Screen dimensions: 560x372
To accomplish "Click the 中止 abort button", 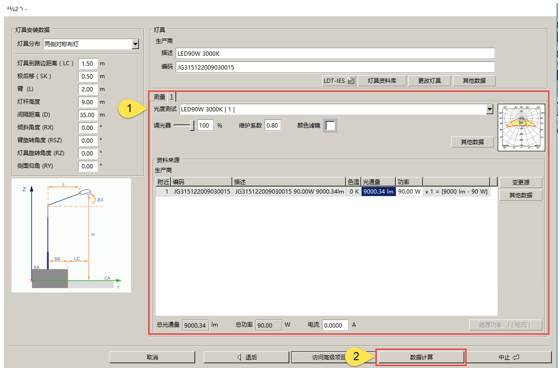I will (x=509, y=357).
